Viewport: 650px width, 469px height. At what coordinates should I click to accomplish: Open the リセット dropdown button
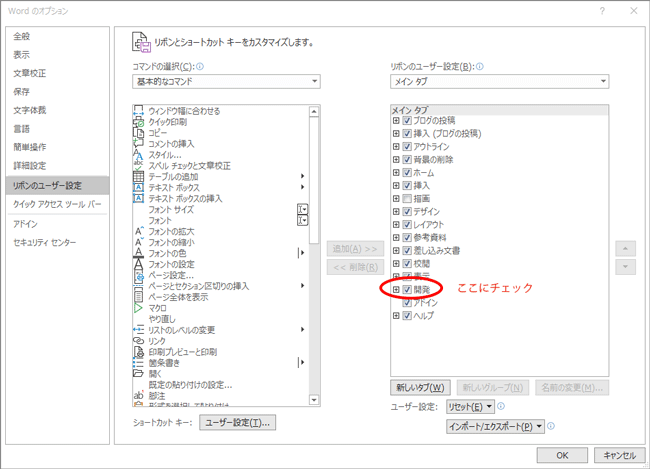pyautogui.click(x=471, y=407)
